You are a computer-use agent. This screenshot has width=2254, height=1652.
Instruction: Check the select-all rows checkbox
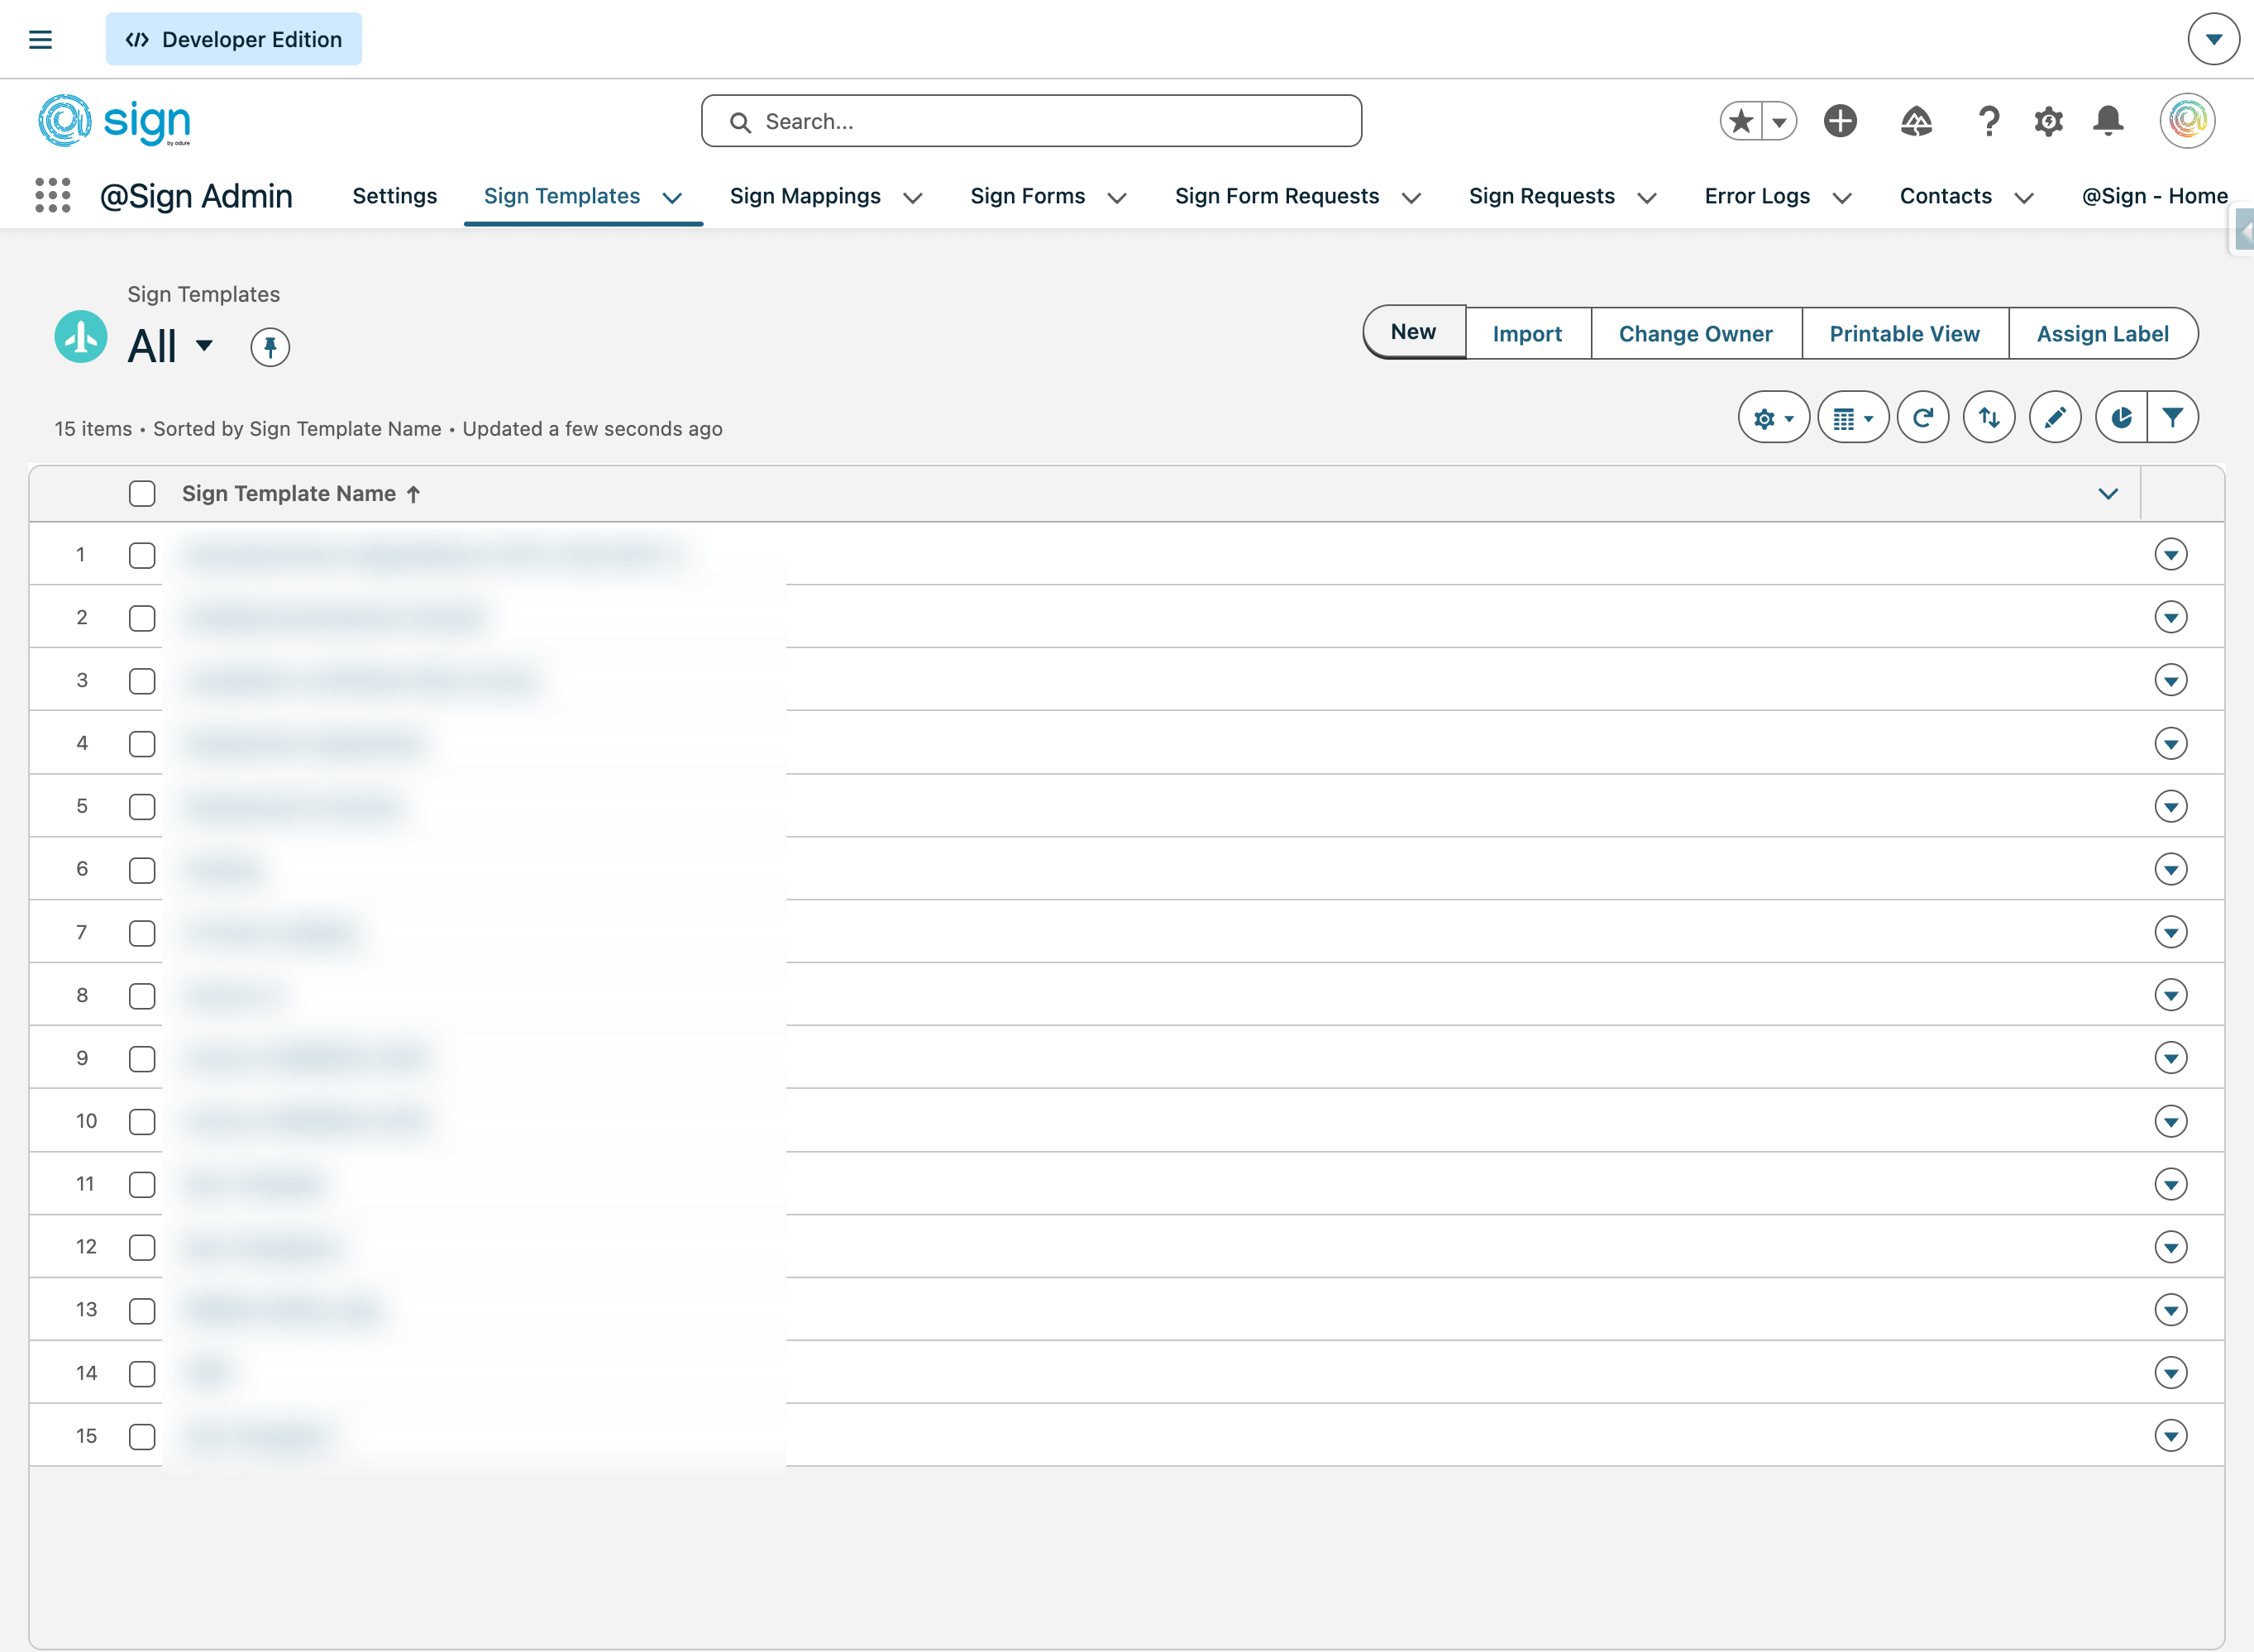142,494
